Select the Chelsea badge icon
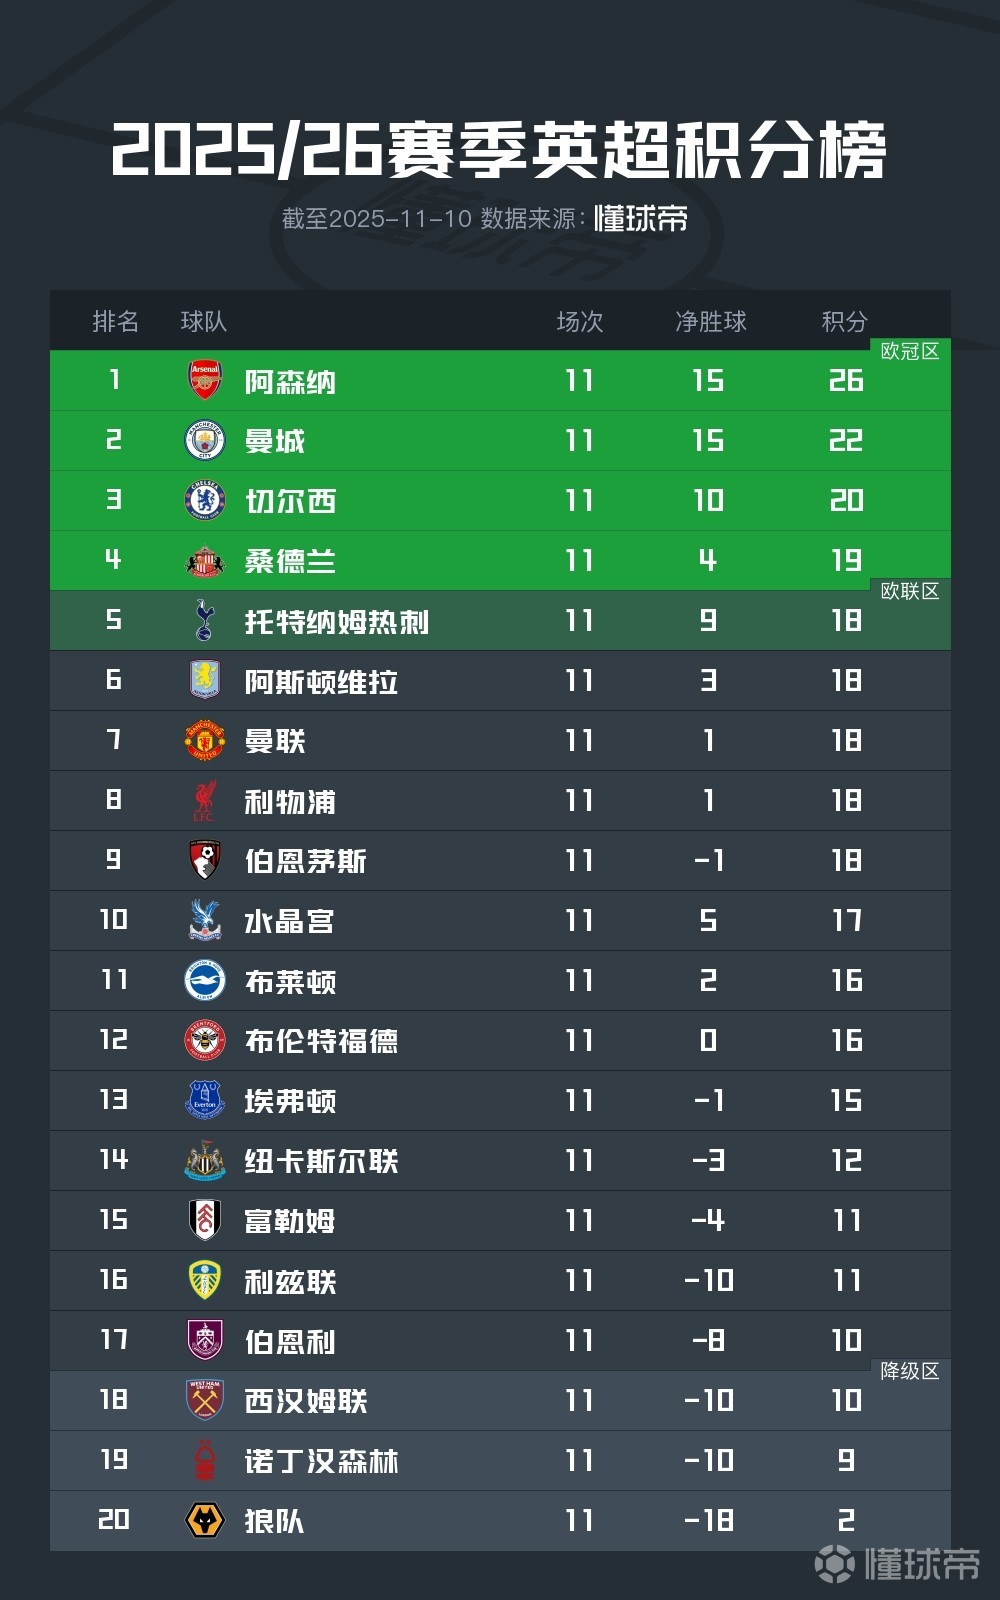The height and width of the screenshot is (1600, 1000). 205,500
